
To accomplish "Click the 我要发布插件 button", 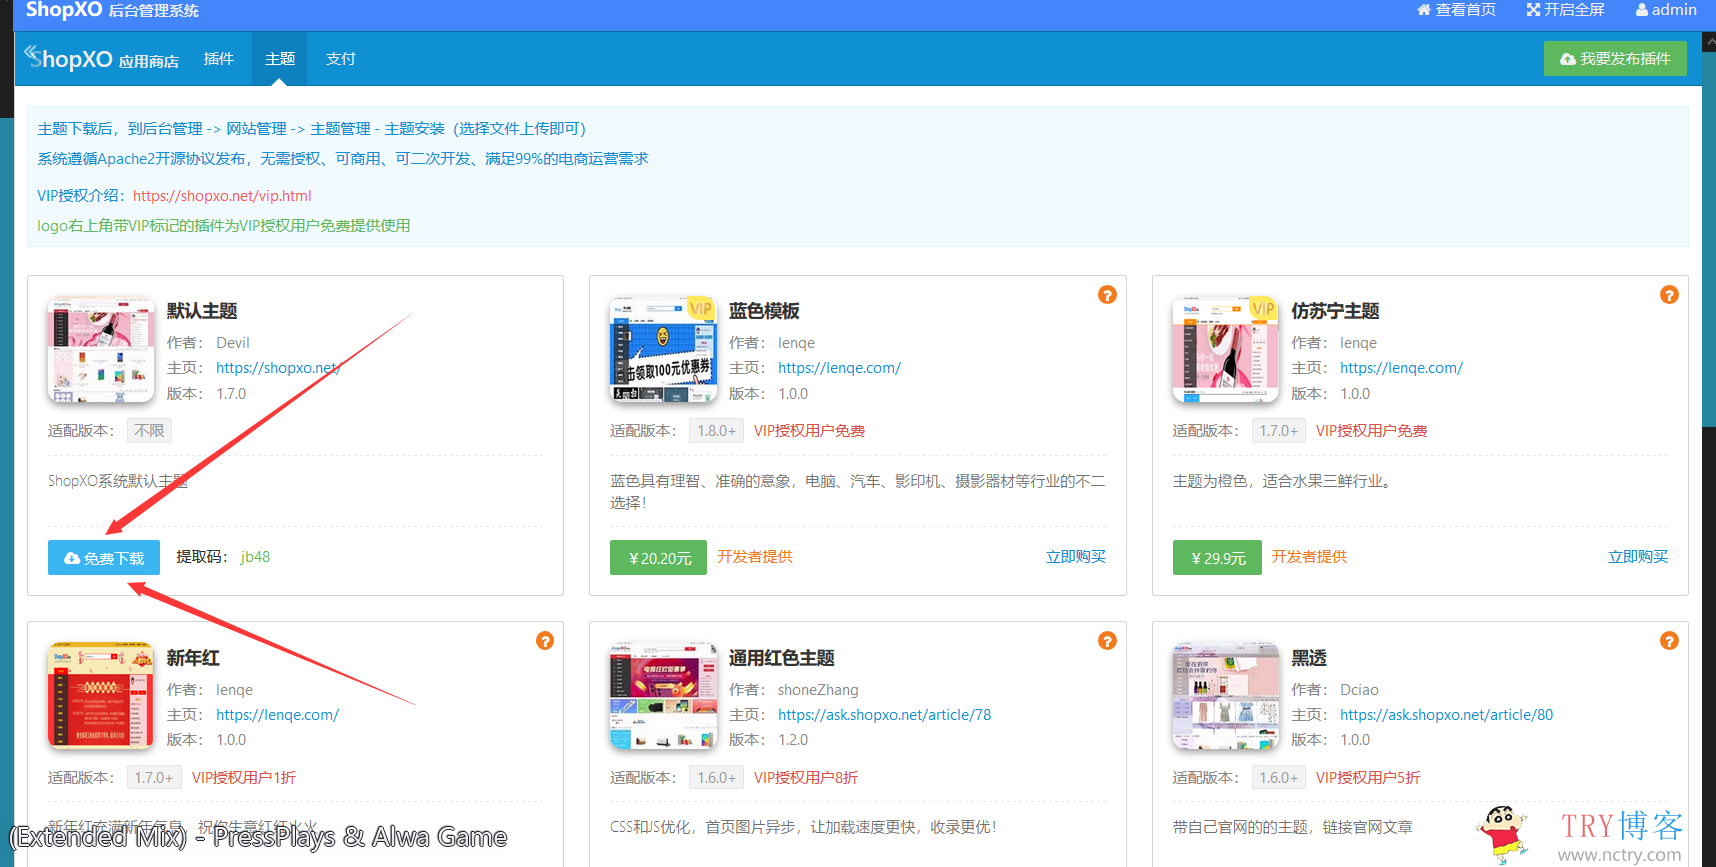I will click(x=1615, y=59).
